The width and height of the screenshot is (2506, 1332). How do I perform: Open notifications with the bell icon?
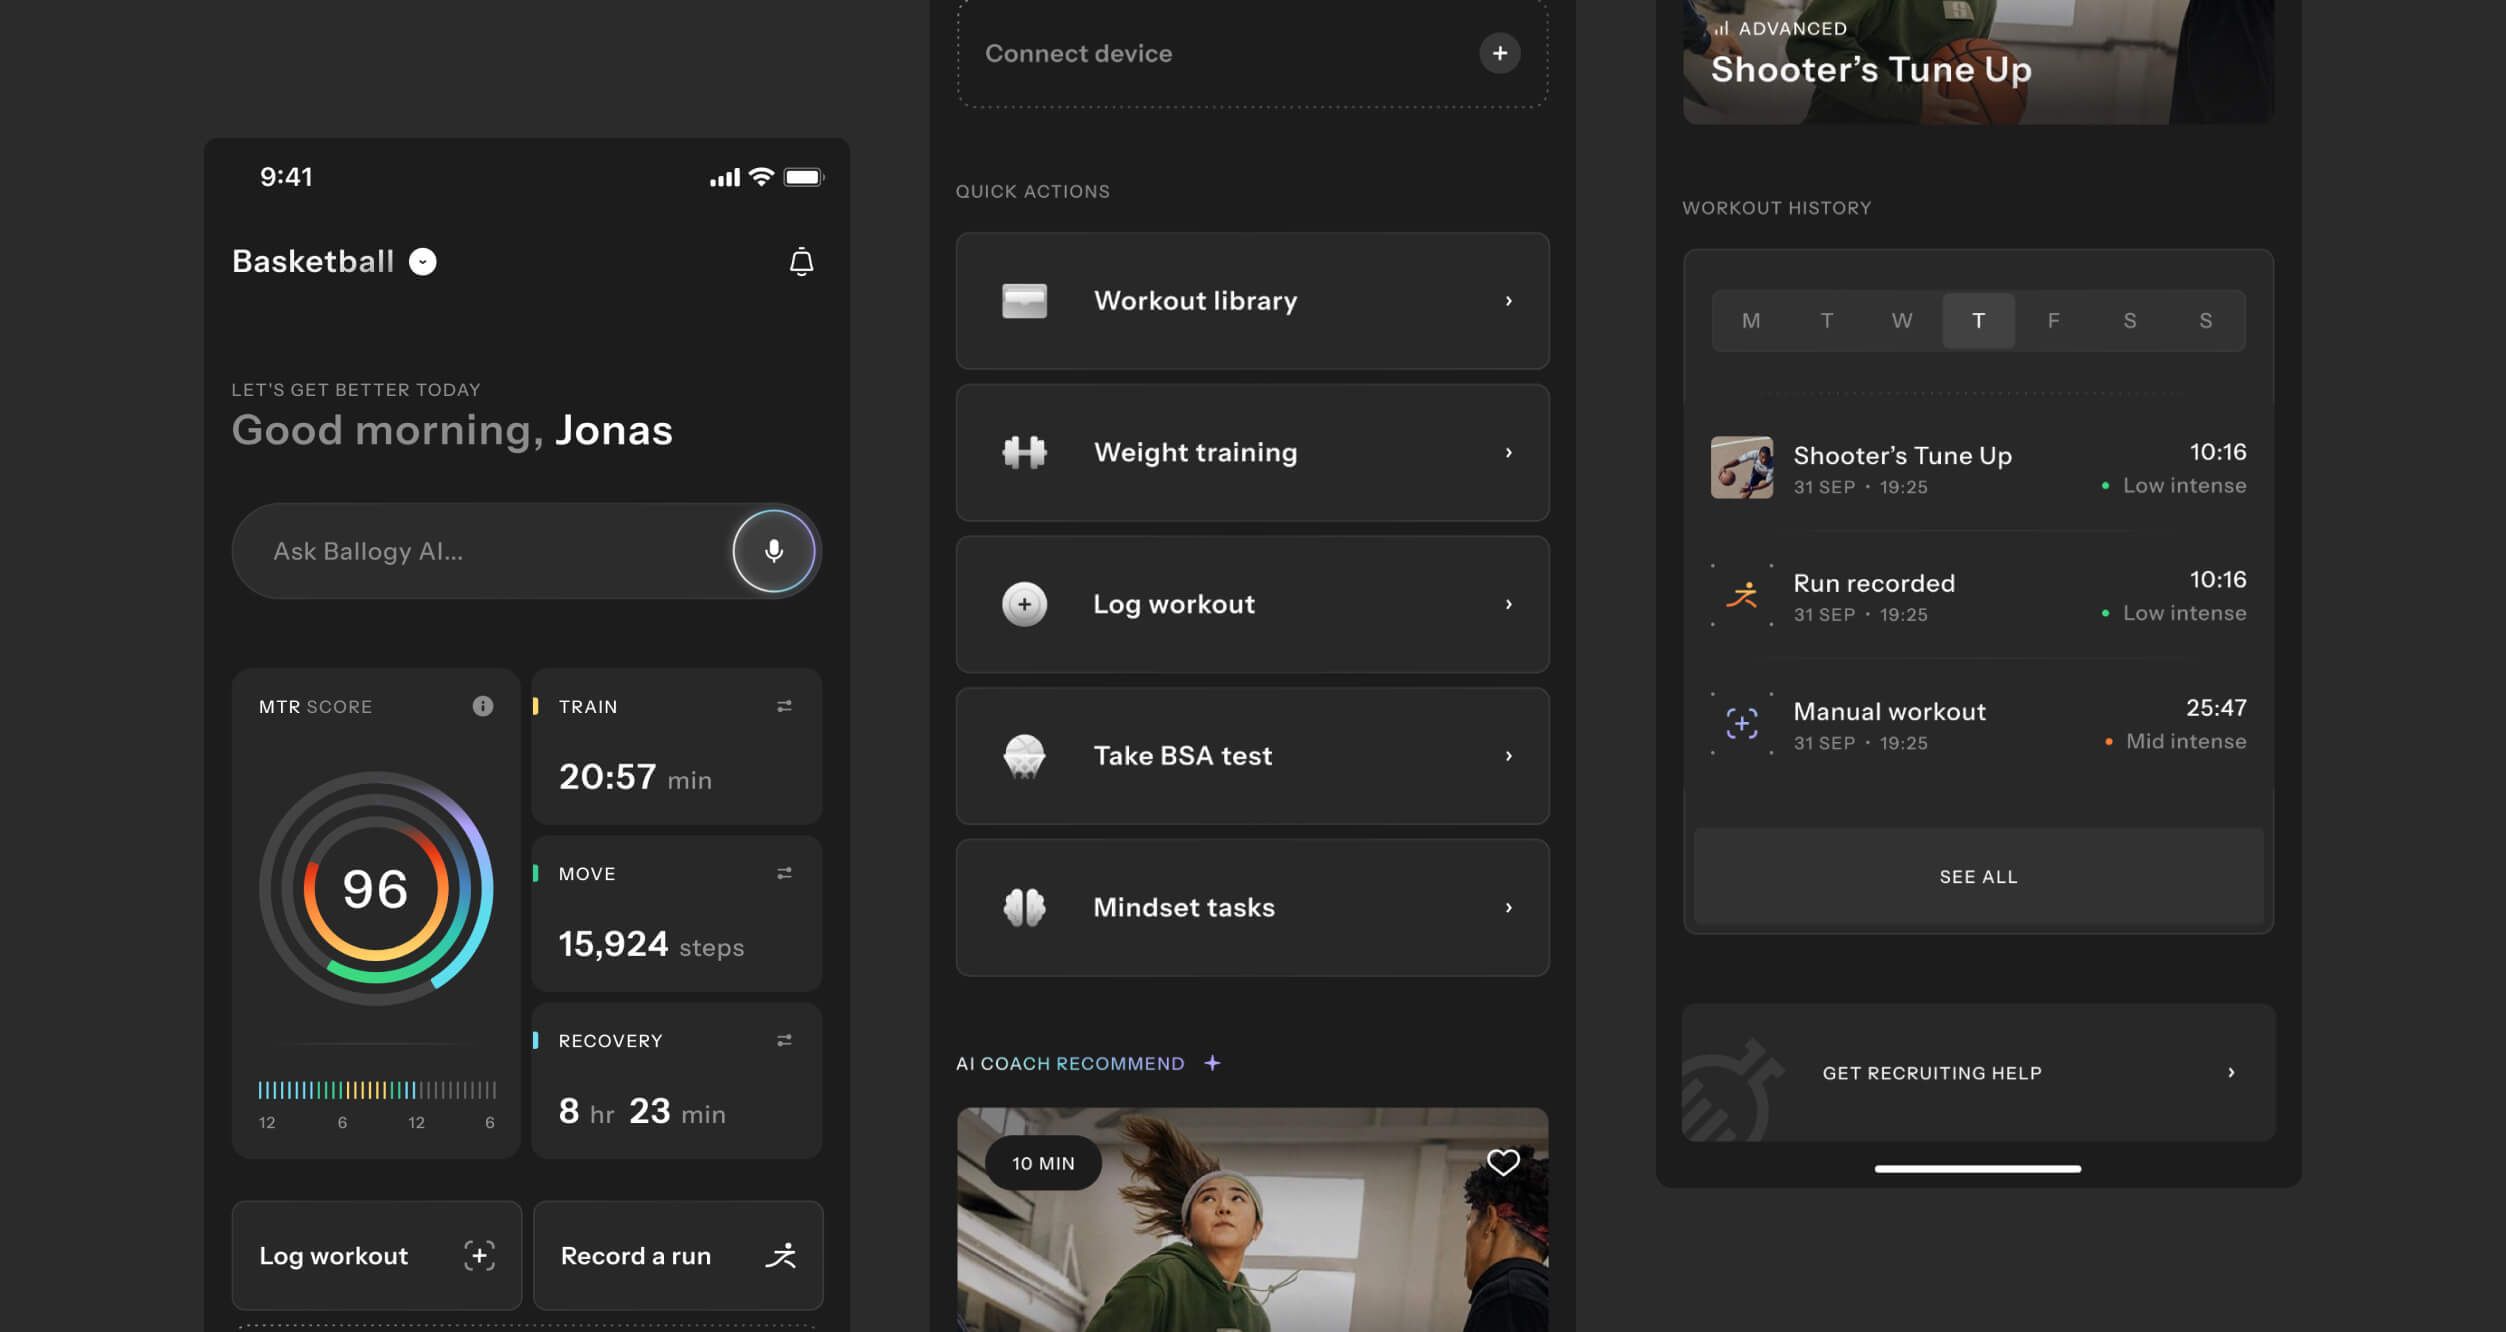[801, 262]
